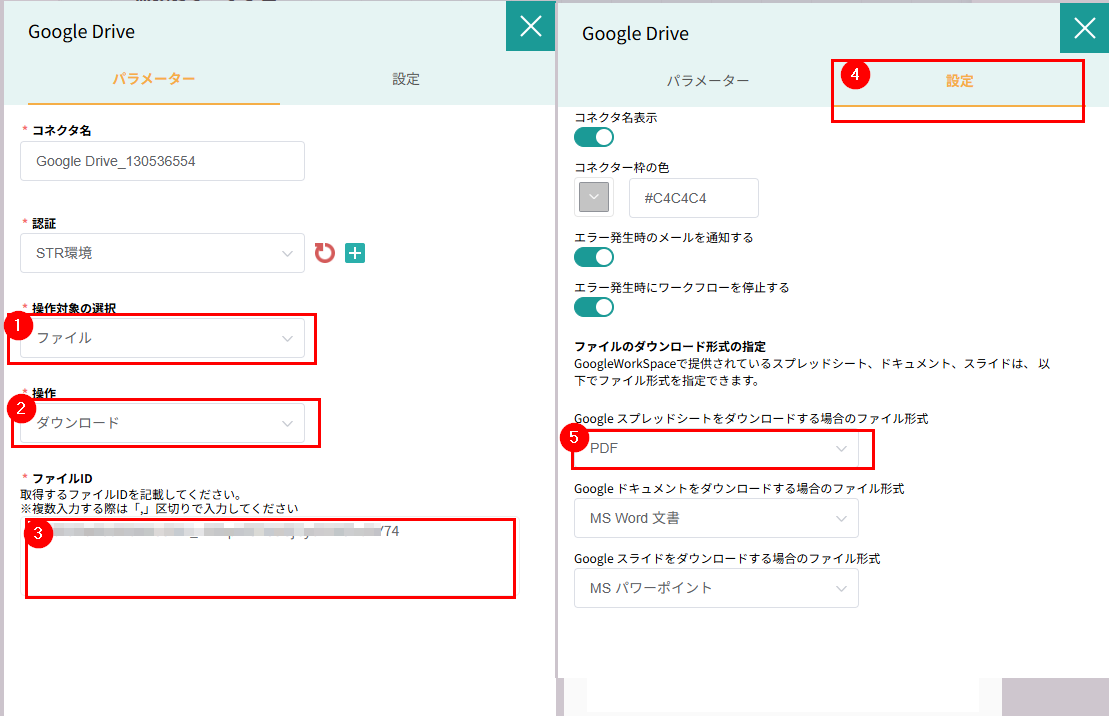This screenshot has width=1109, height=716.
Task: Open the 認証 dropdown showing STR環境
Action: tap(163, 253)
